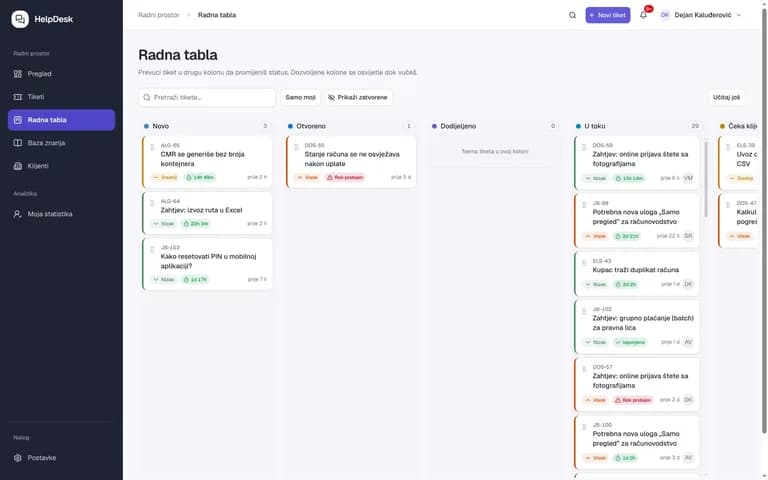Viewport: 768px width, 480px height.
Task: Click the Baza znanja book icon
Action: point(18,143)
